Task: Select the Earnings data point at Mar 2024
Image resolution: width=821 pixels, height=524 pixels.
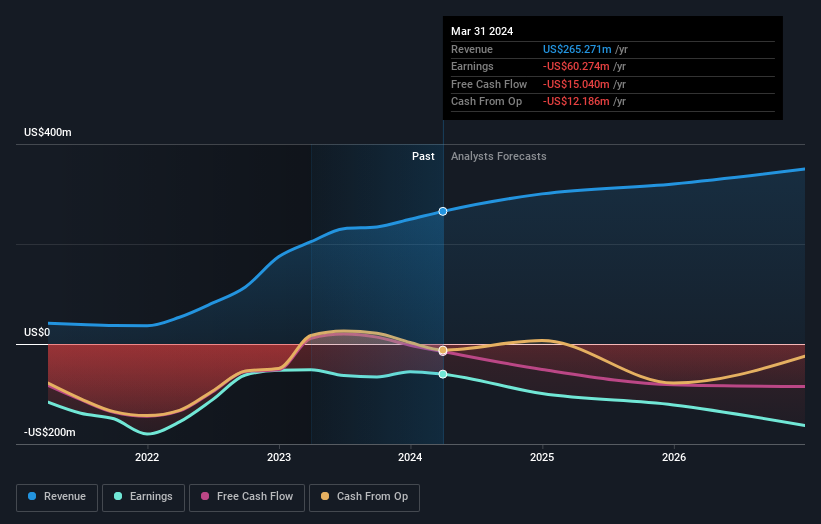Action: click(x=443, y=374)
